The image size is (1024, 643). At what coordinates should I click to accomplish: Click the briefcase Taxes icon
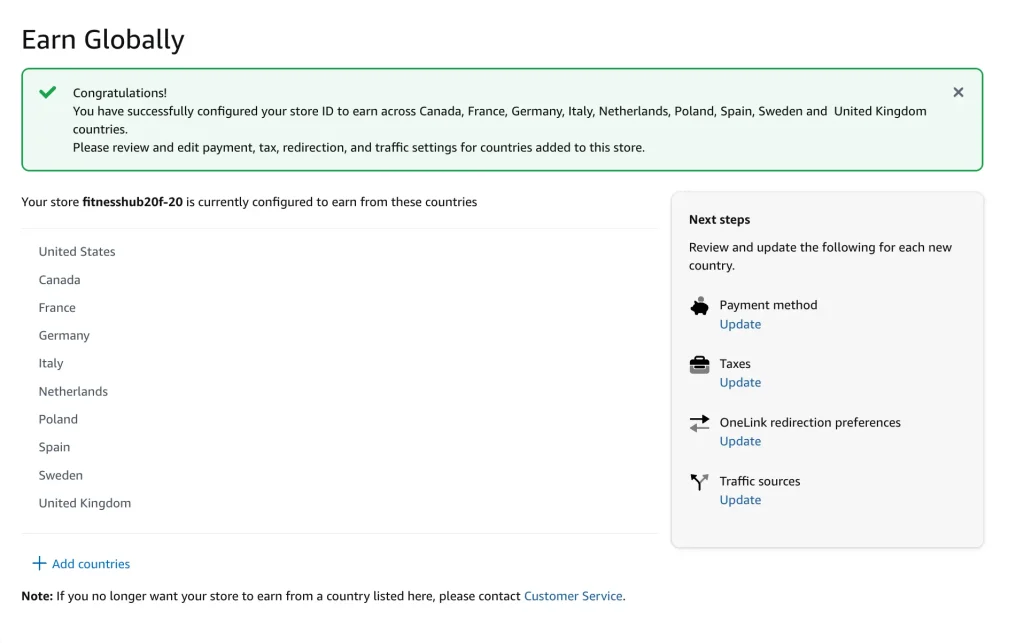tap(699, 365)
